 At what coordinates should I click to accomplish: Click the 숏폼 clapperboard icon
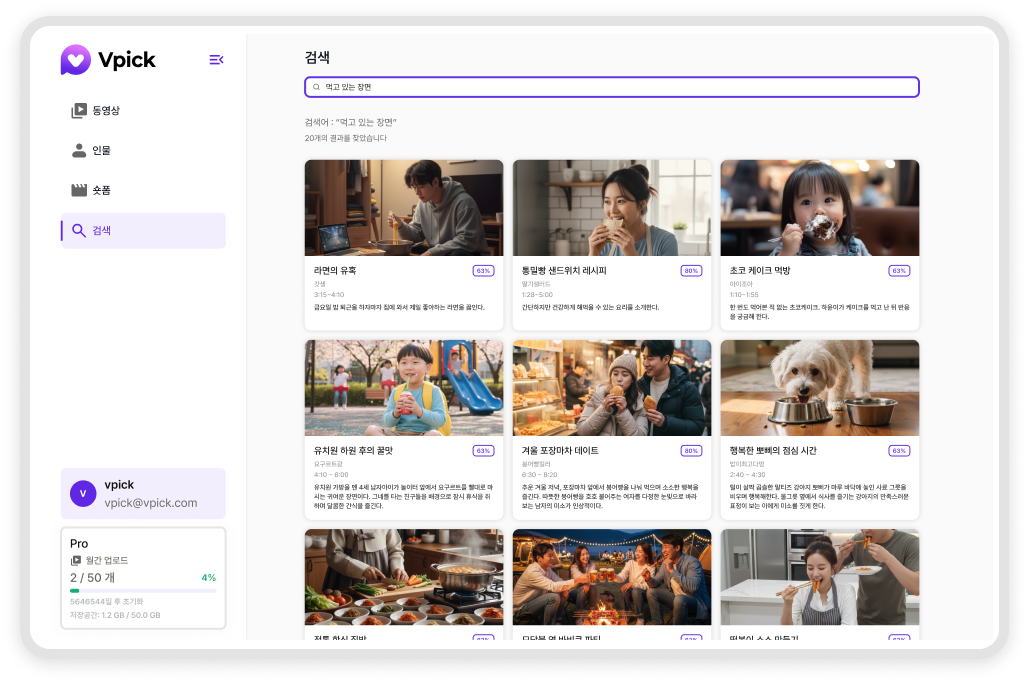(79, 190)
